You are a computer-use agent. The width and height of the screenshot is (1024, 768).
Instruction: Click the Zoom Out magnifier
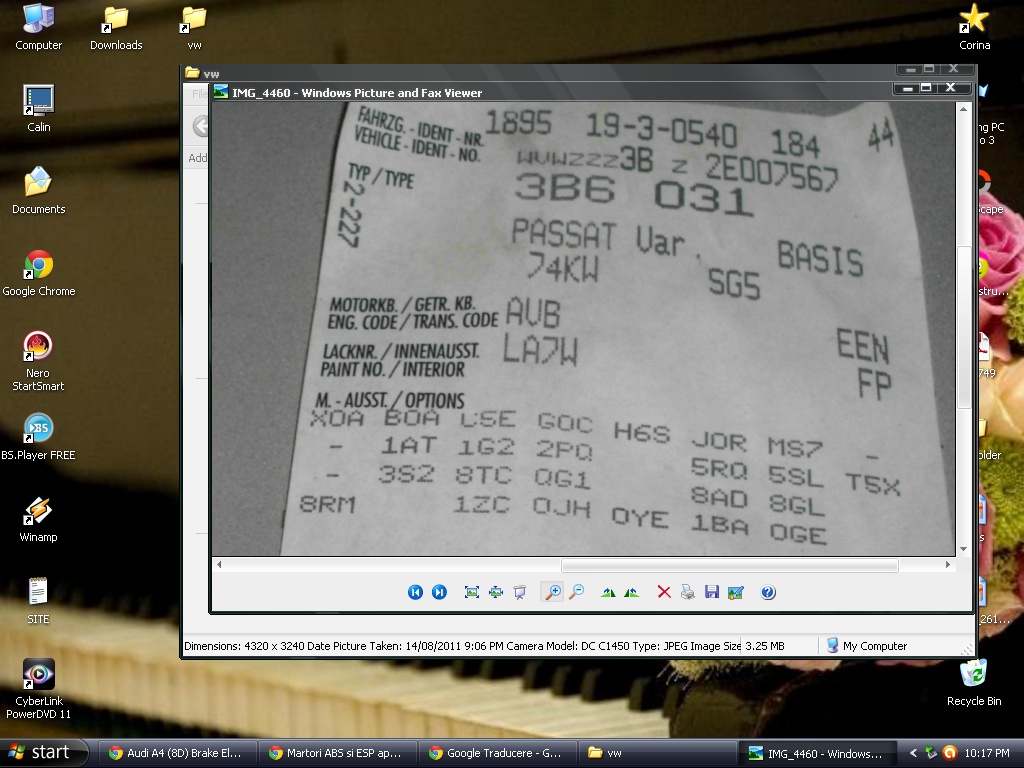(577, 592)
